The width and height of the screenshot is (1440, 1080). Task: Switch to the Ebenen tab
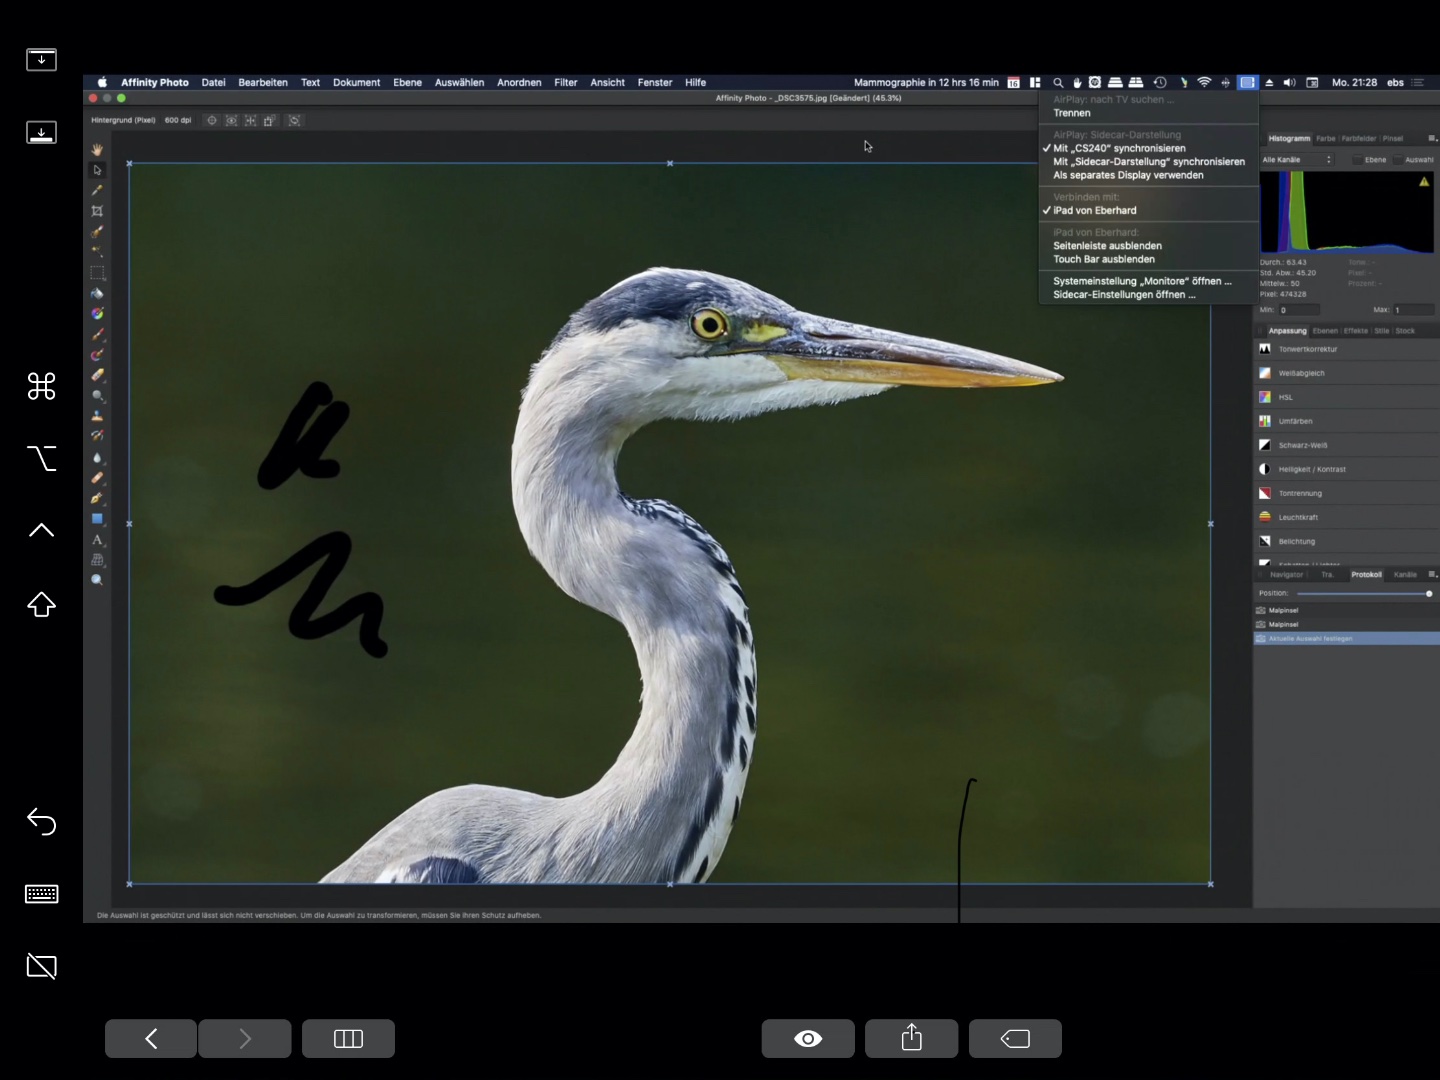point(1325,331)
